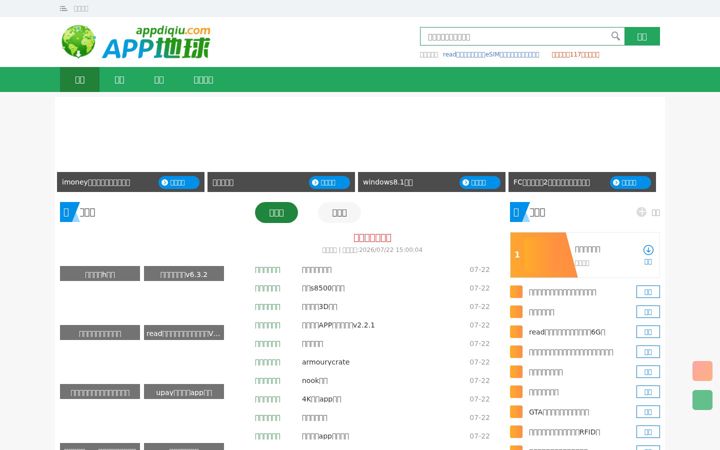This screenshot has height=450, width=720.
Task: Open the tile starting with "read" ending "V..."
Action: click(x=184, y=333)
